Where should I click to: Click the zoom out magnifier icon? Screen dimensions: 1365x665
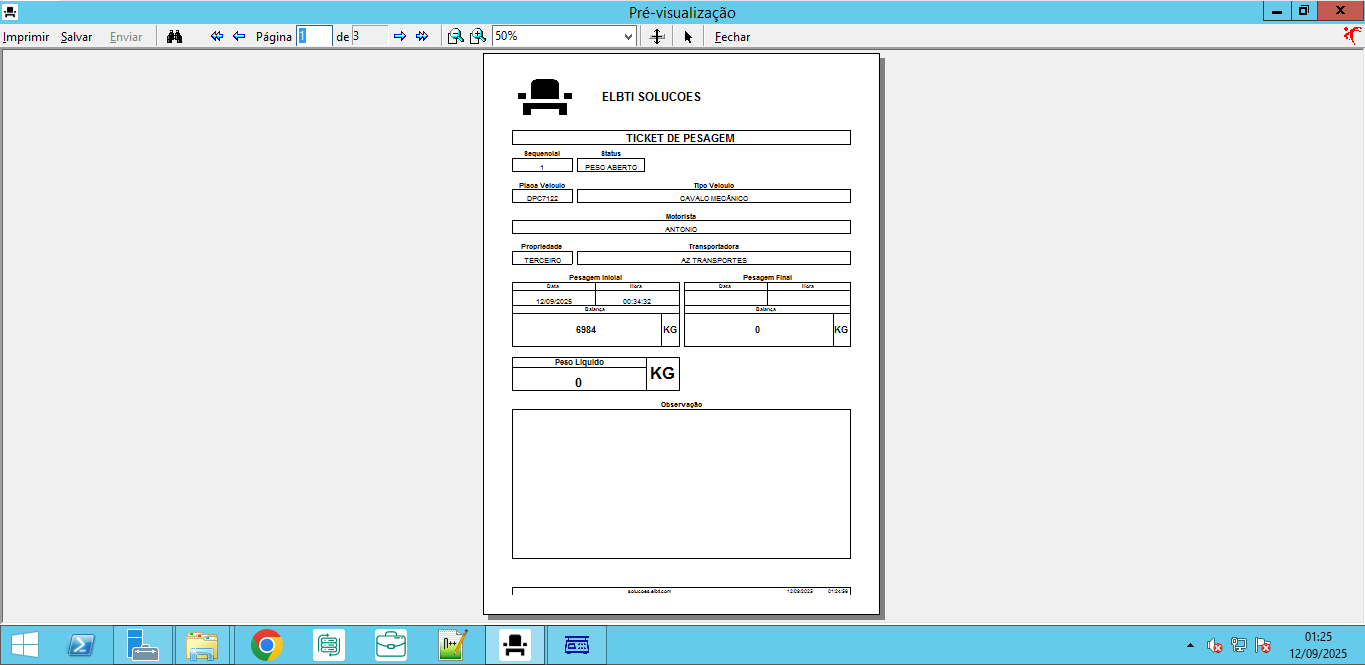[455, 37]
